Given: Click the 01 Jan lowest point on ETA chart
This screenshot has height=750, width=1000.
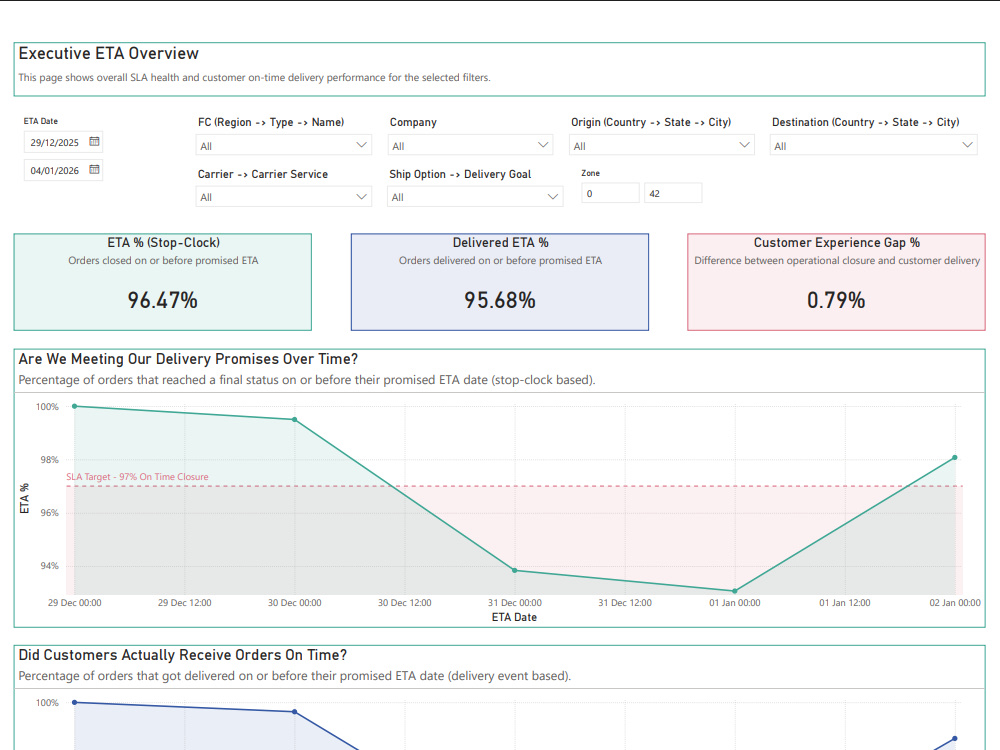Looking at the screenshot, I should pyautogui.click(x=735, y=591).
